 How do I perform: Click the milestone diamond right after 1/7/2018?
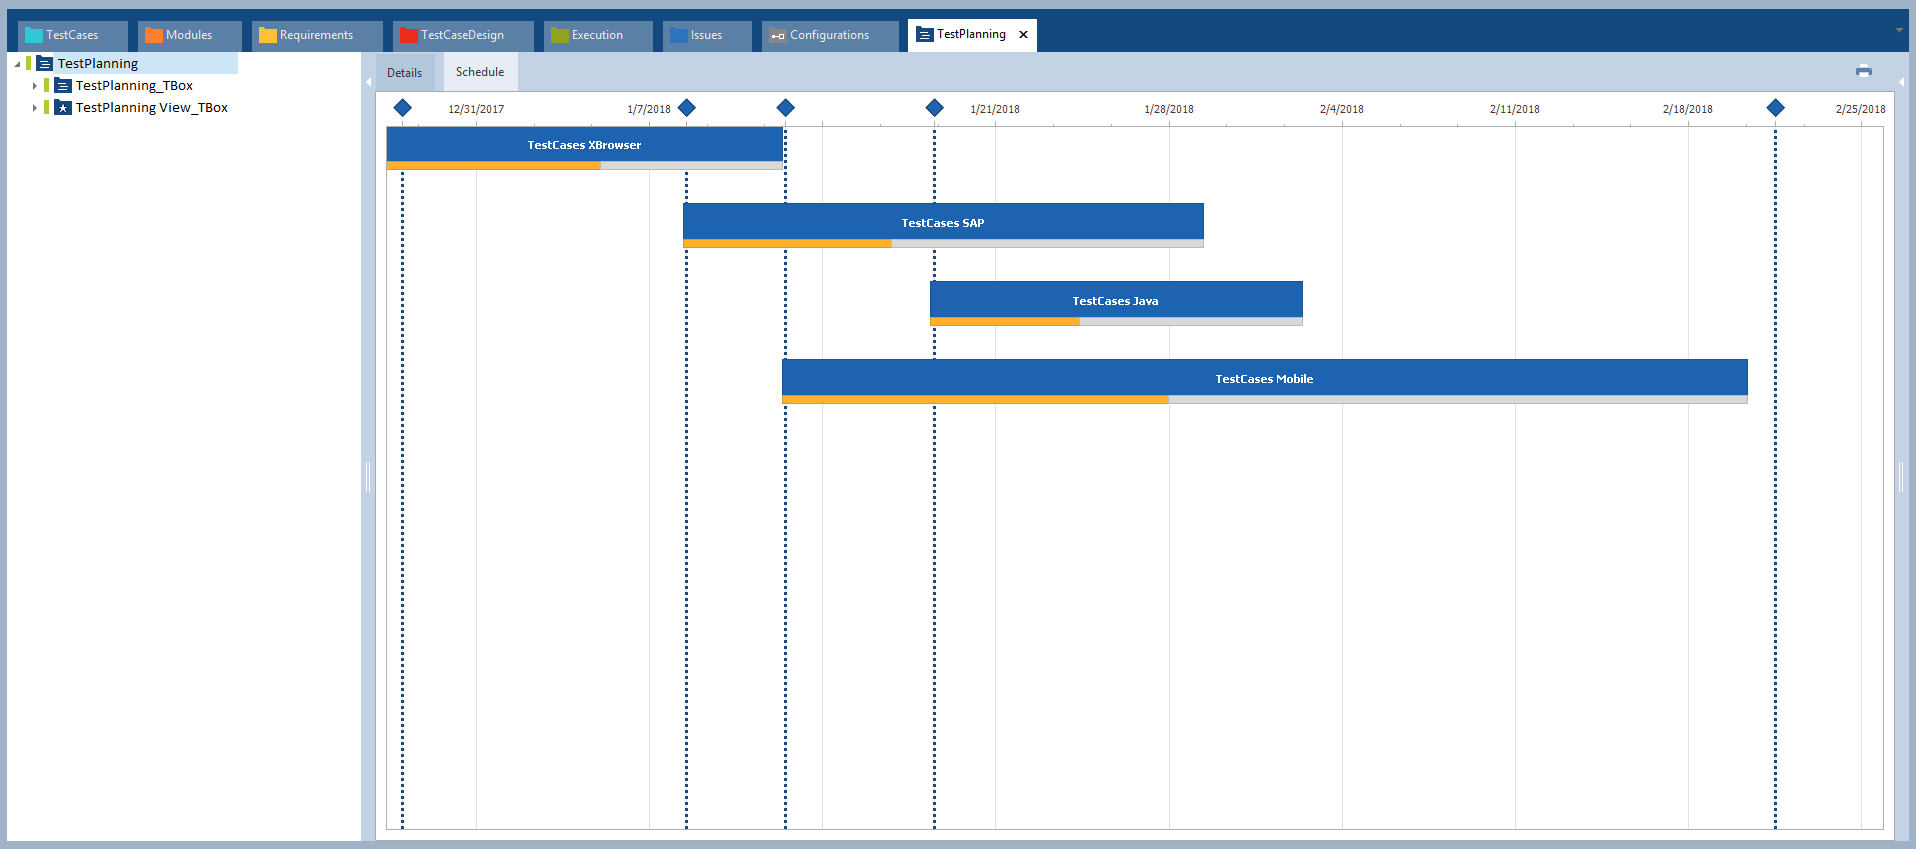[687, 108]
